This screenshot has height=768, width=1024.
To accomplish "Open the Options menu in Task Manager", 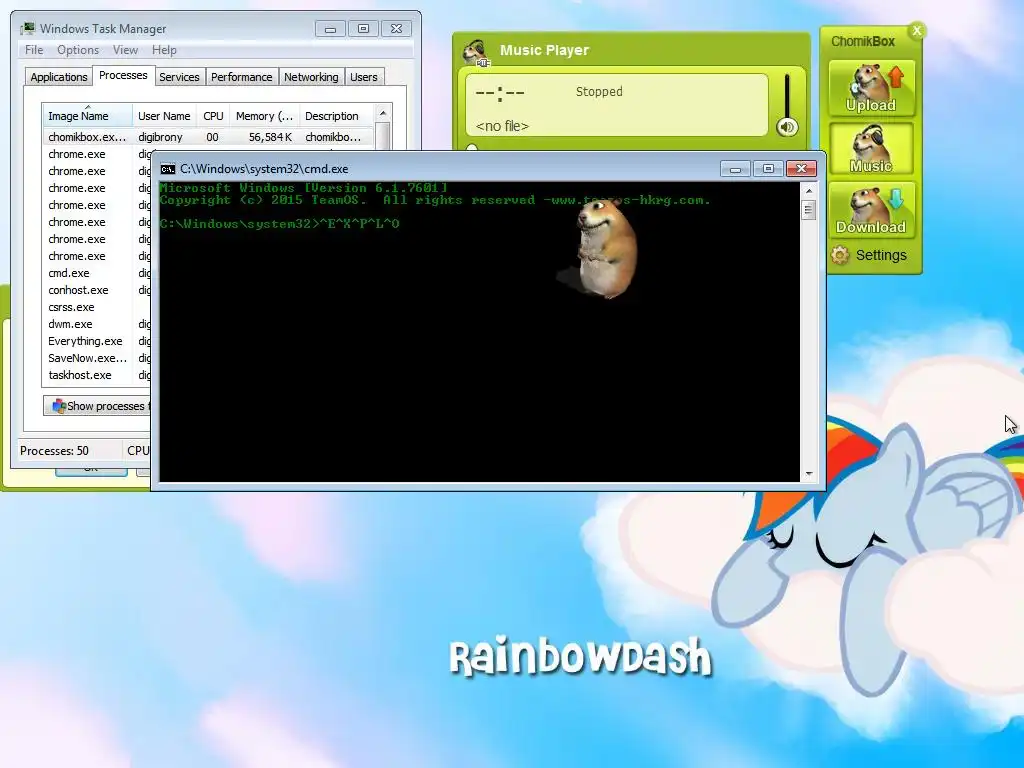I will pos(78,50).
